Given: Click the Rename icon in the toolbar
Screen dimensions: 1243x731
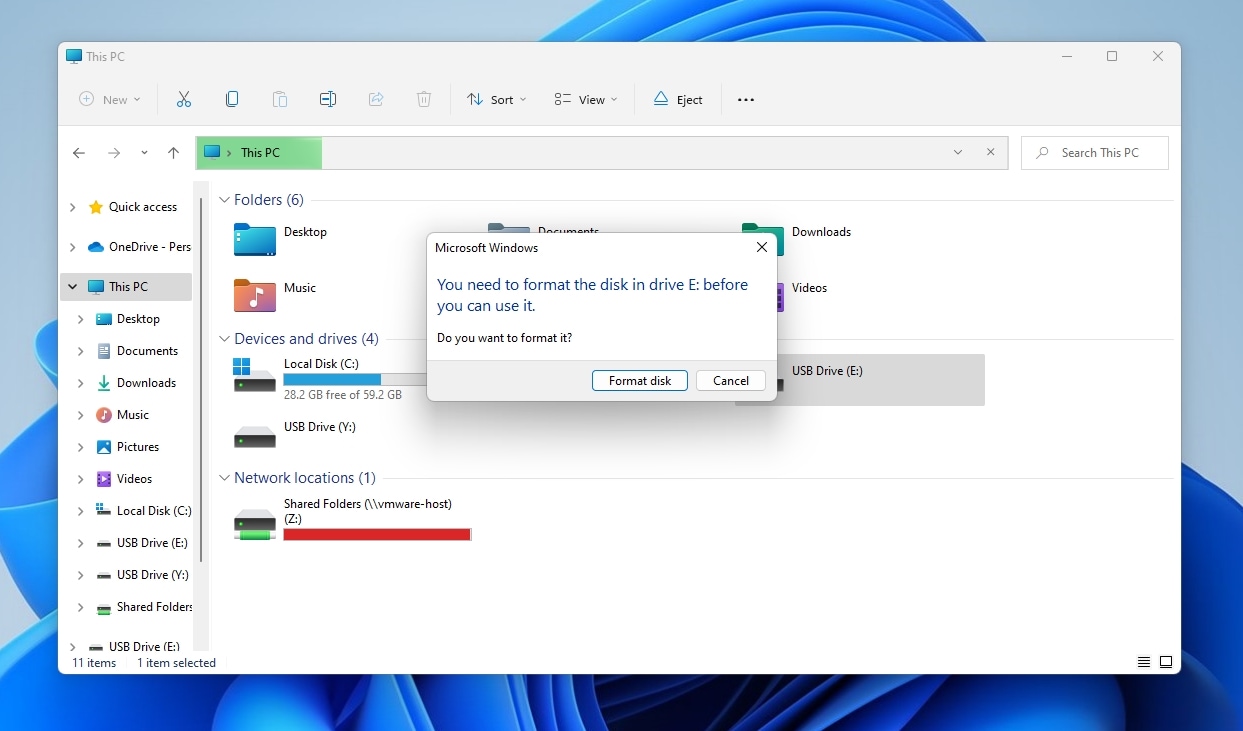Looking at the screenshot, I should 328,99.
